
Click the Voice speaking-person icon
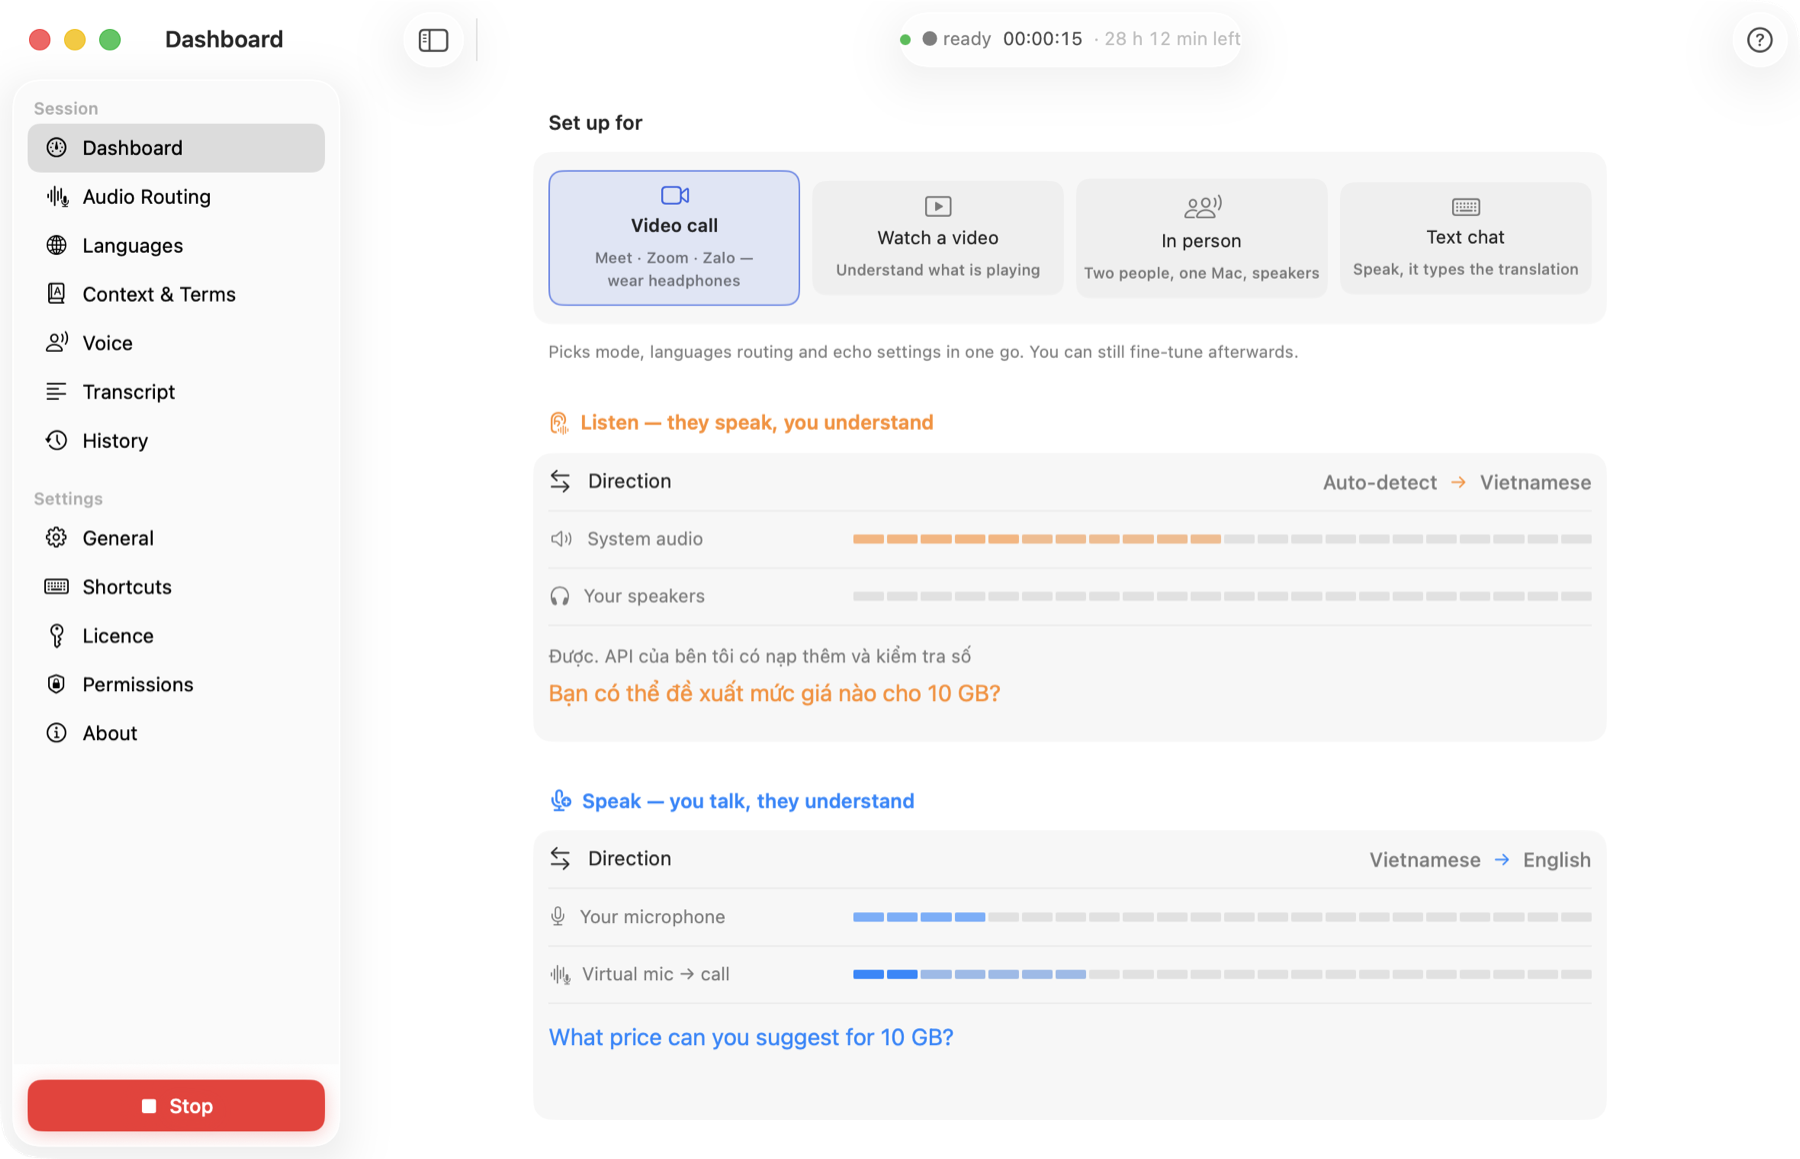click(57, 343)
